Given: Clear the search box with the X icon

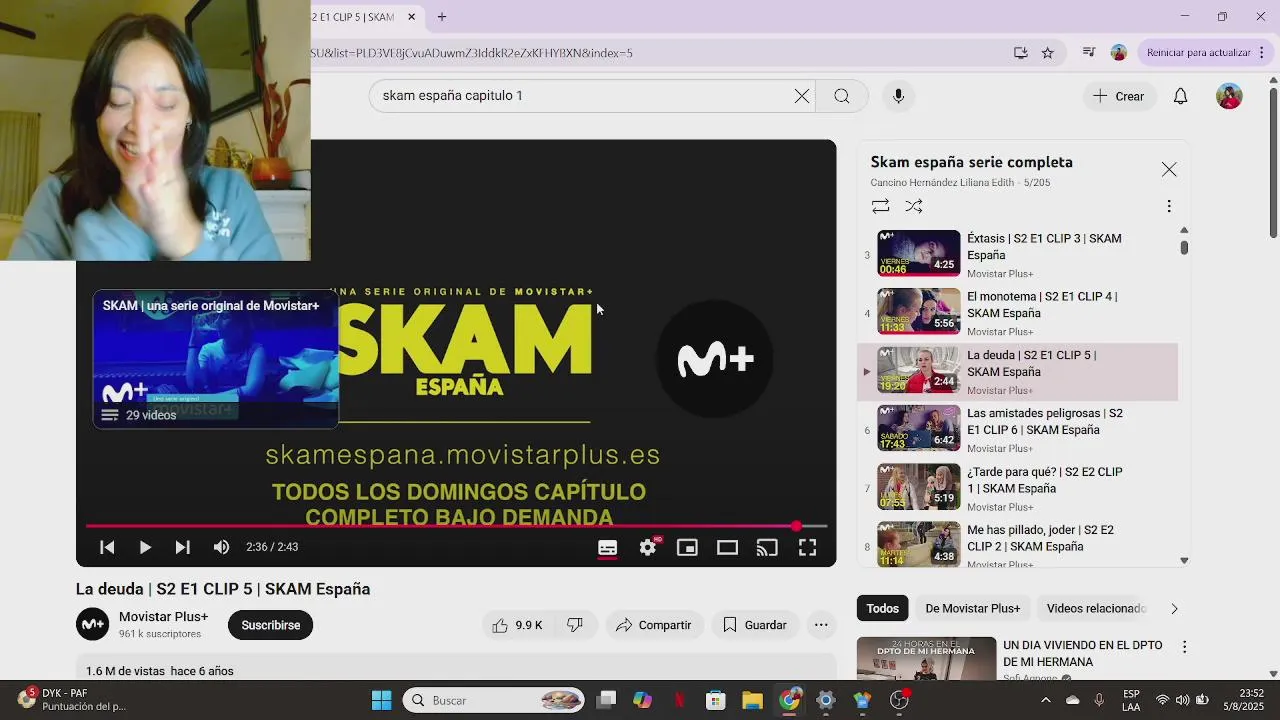Looking at the screenshot, I should coord(802,96).
